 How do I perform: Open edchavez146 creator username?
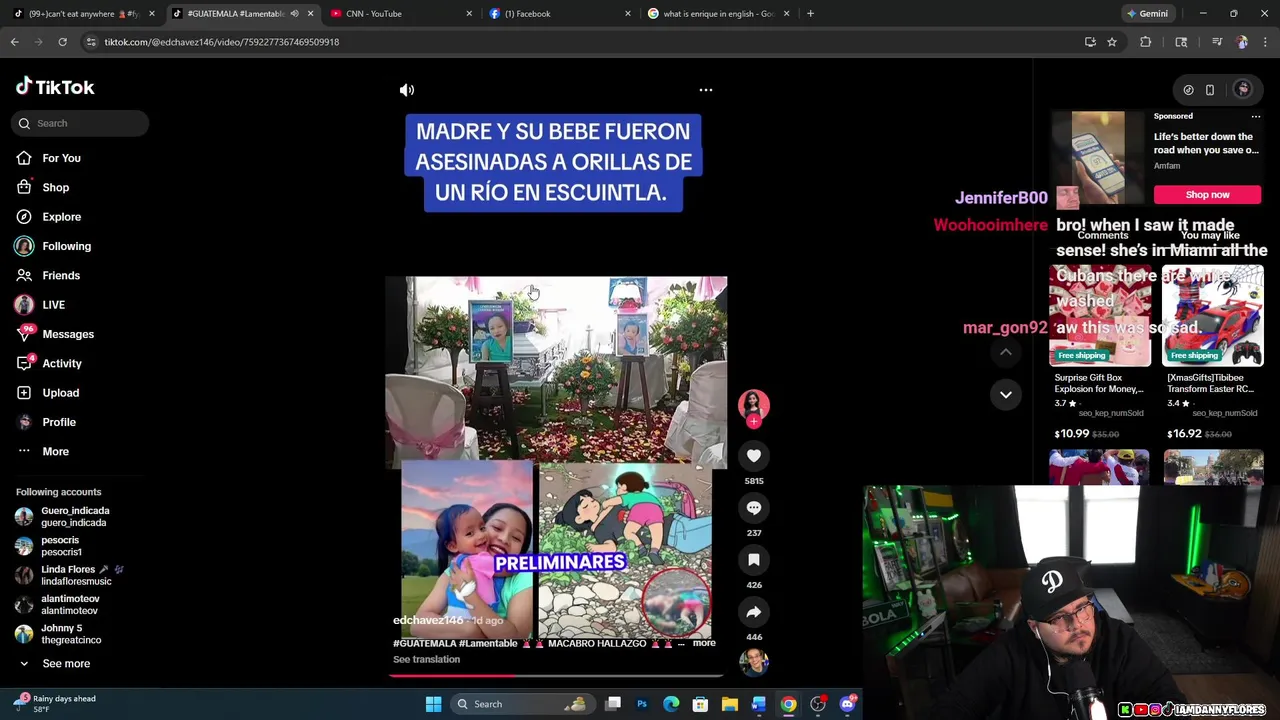pos(428,620)
